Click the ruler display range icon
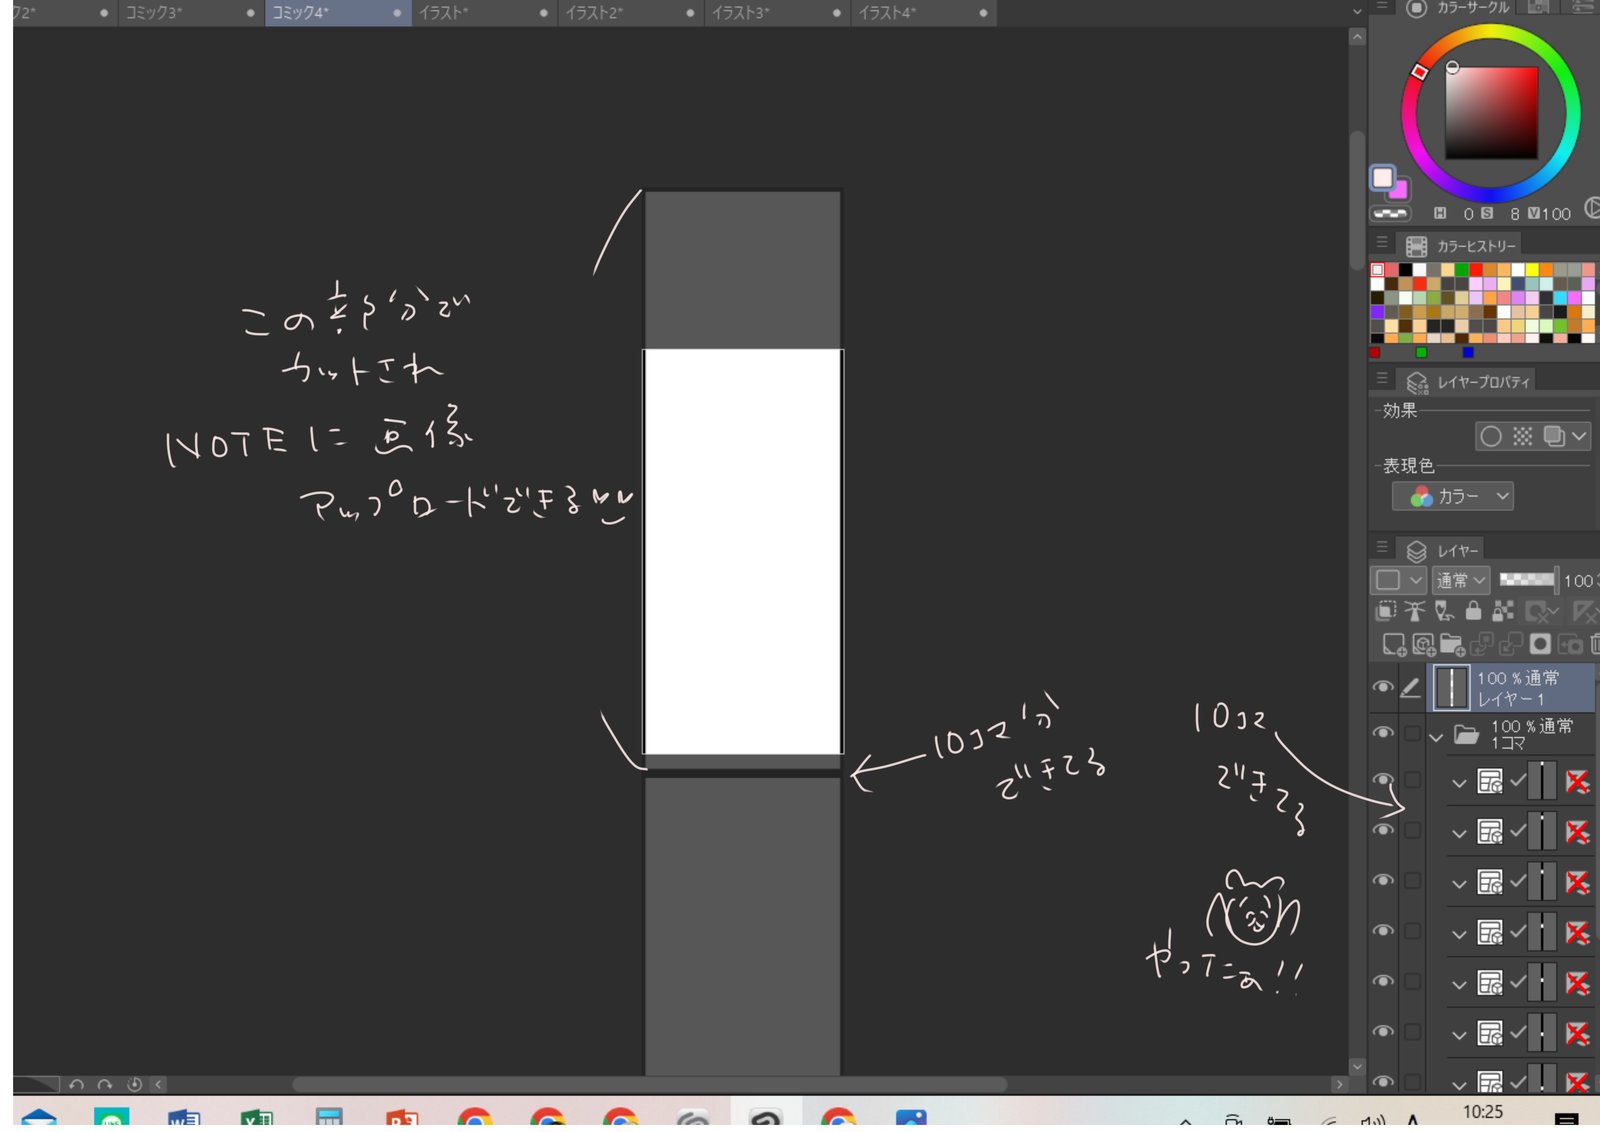 [1584, 611]
